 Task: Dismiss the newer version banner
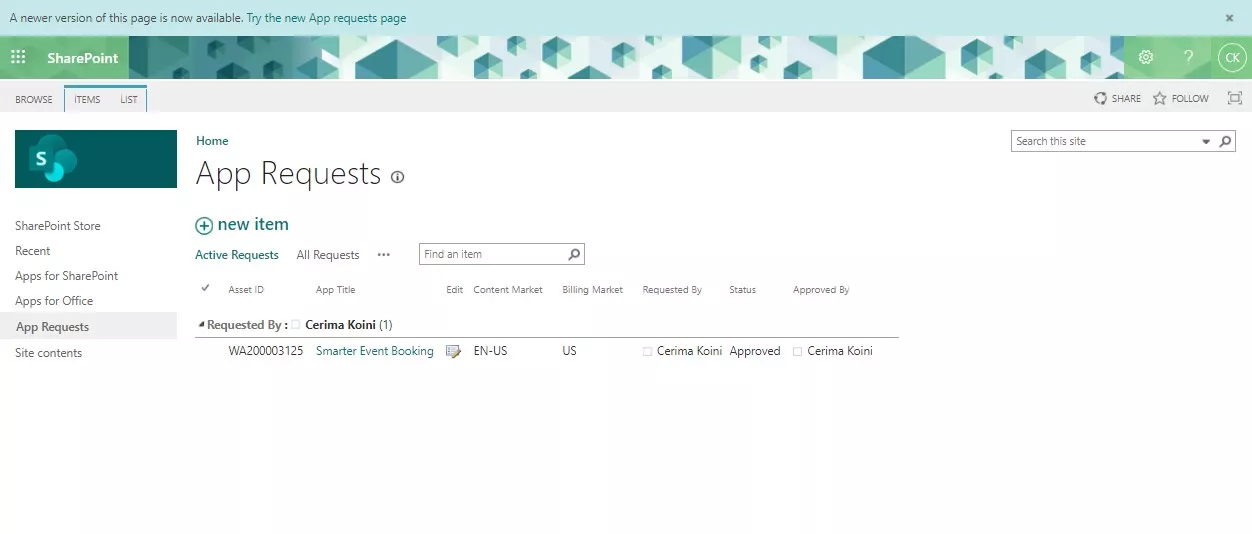[1230, 18]
